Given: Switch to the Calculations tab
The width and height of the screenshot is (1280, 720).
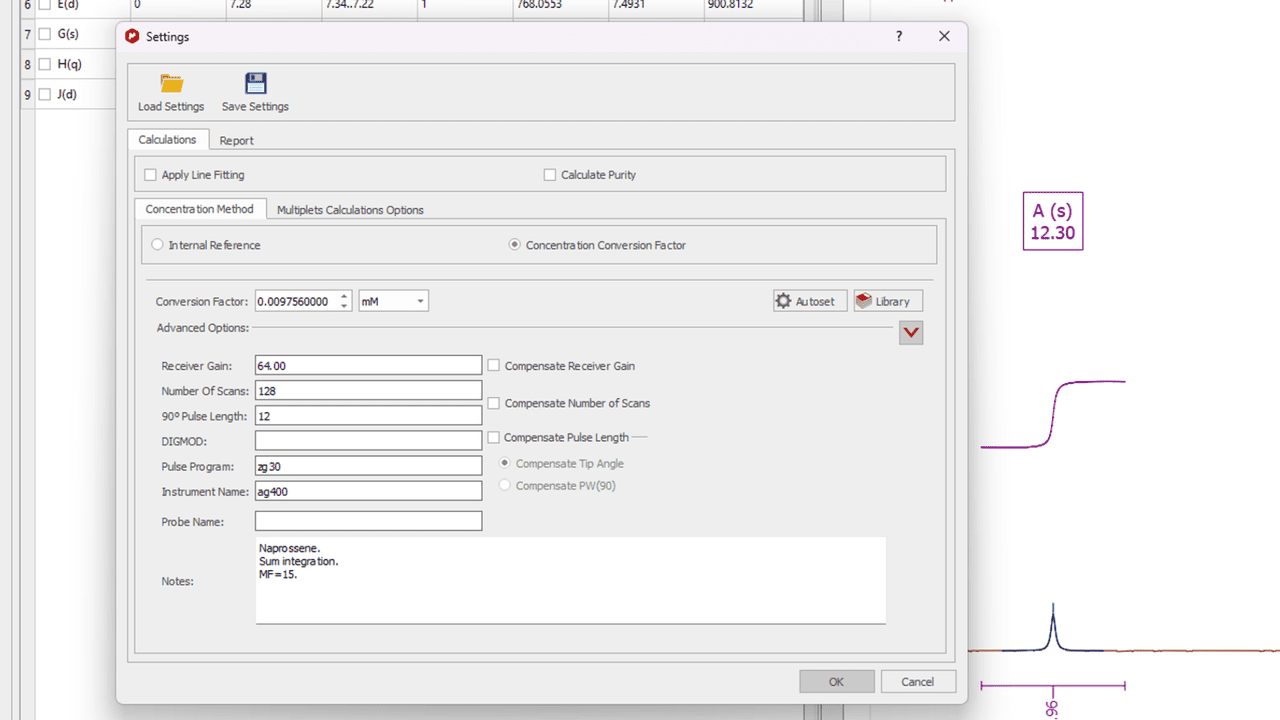Looking at the screenshot, I should (167, 140).
